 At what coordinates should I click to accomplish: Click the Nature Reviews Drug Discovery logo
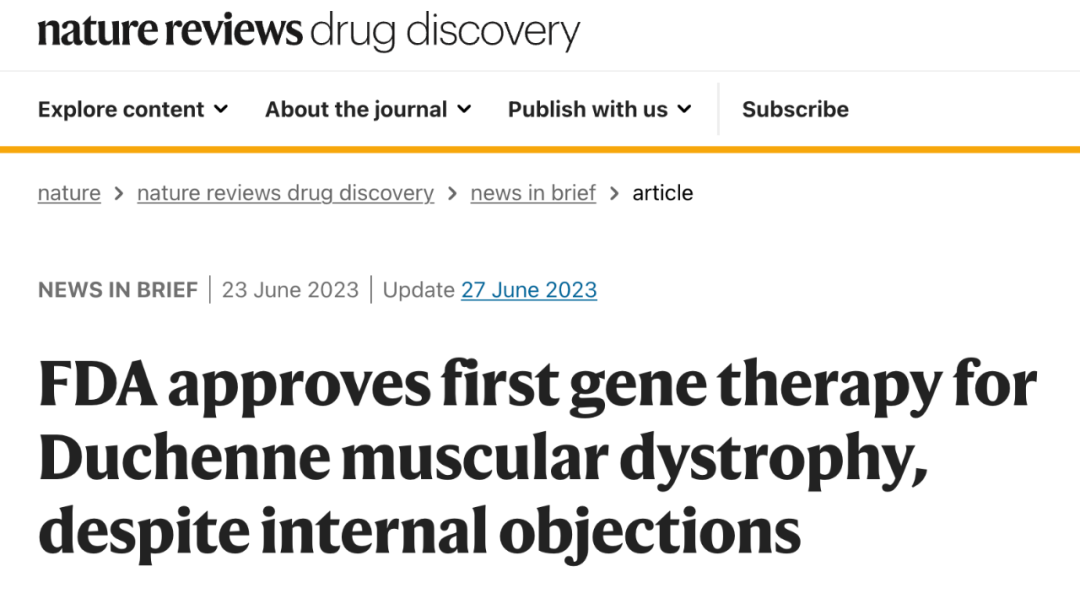(308, 31)
